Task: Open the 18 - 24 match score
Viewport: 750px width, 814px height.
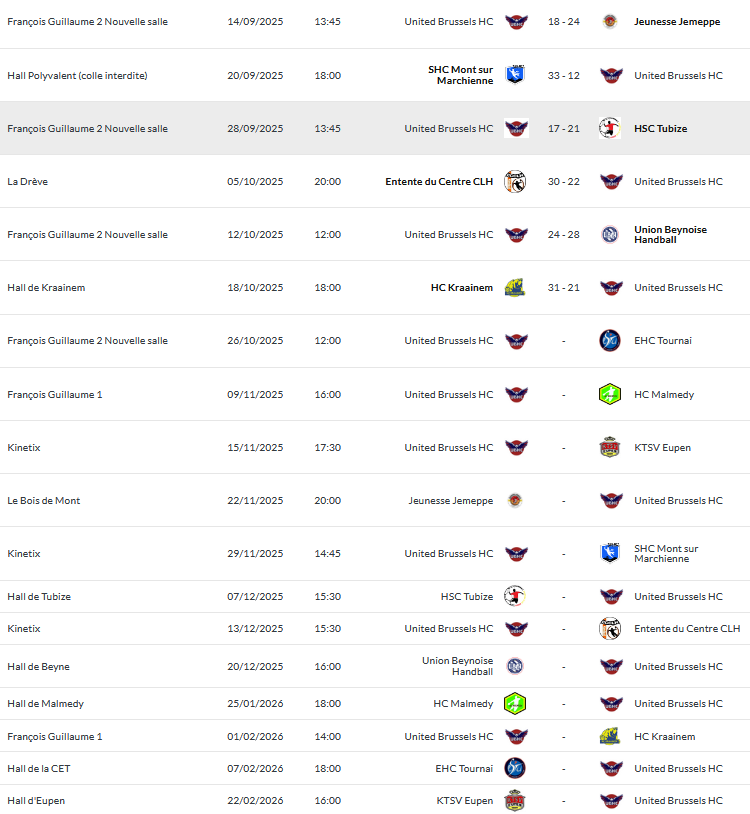Action: [563, 22]
